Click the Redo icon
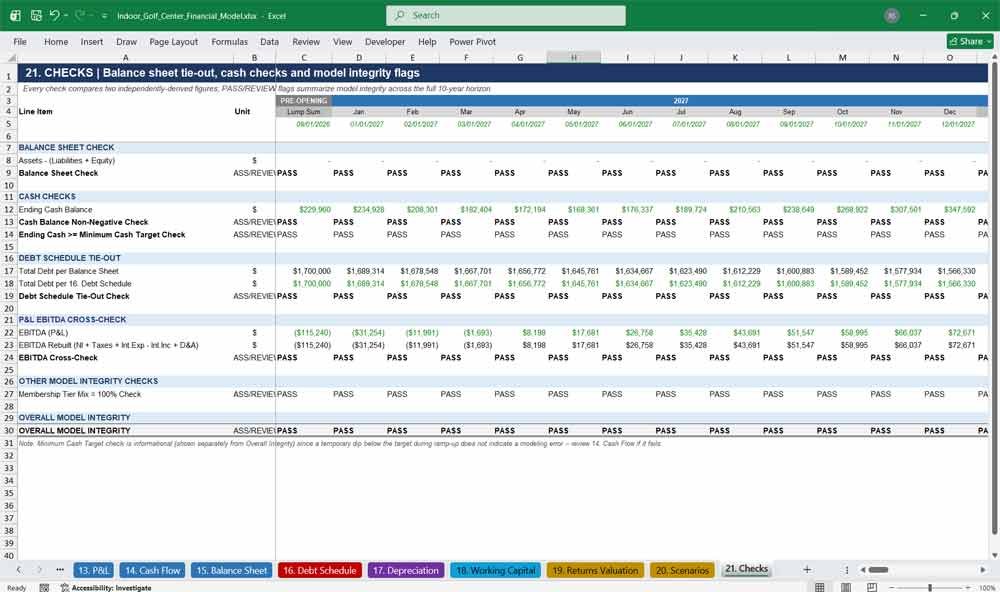This screenshot has height=592, width=1000. [x=80, y=15]
